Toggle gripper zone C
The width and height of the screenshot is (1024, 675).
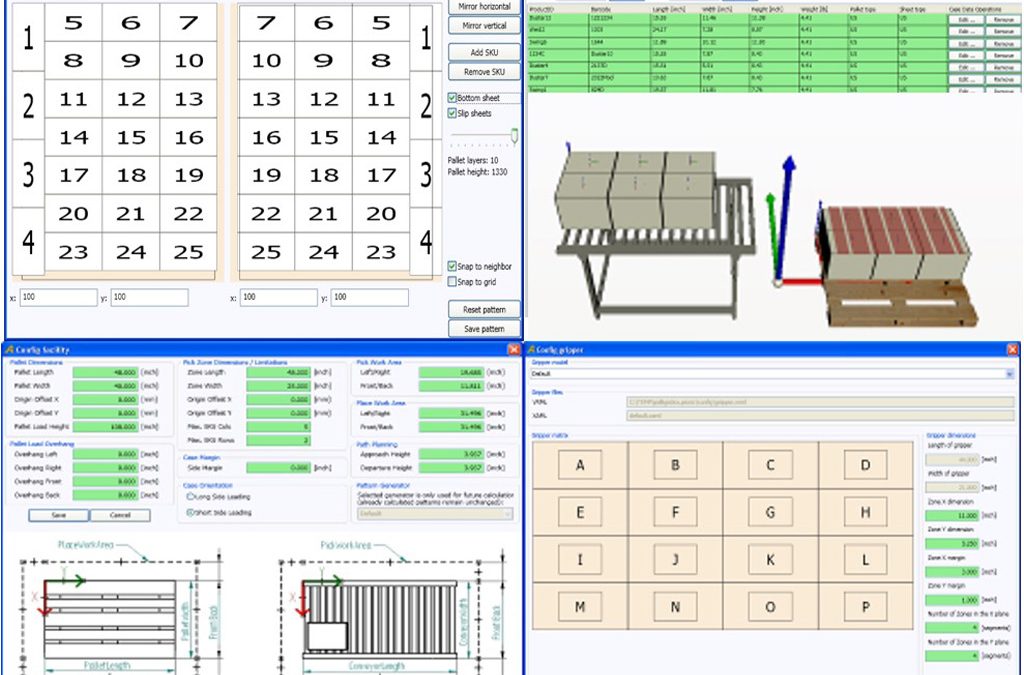[x=771, y=465]
